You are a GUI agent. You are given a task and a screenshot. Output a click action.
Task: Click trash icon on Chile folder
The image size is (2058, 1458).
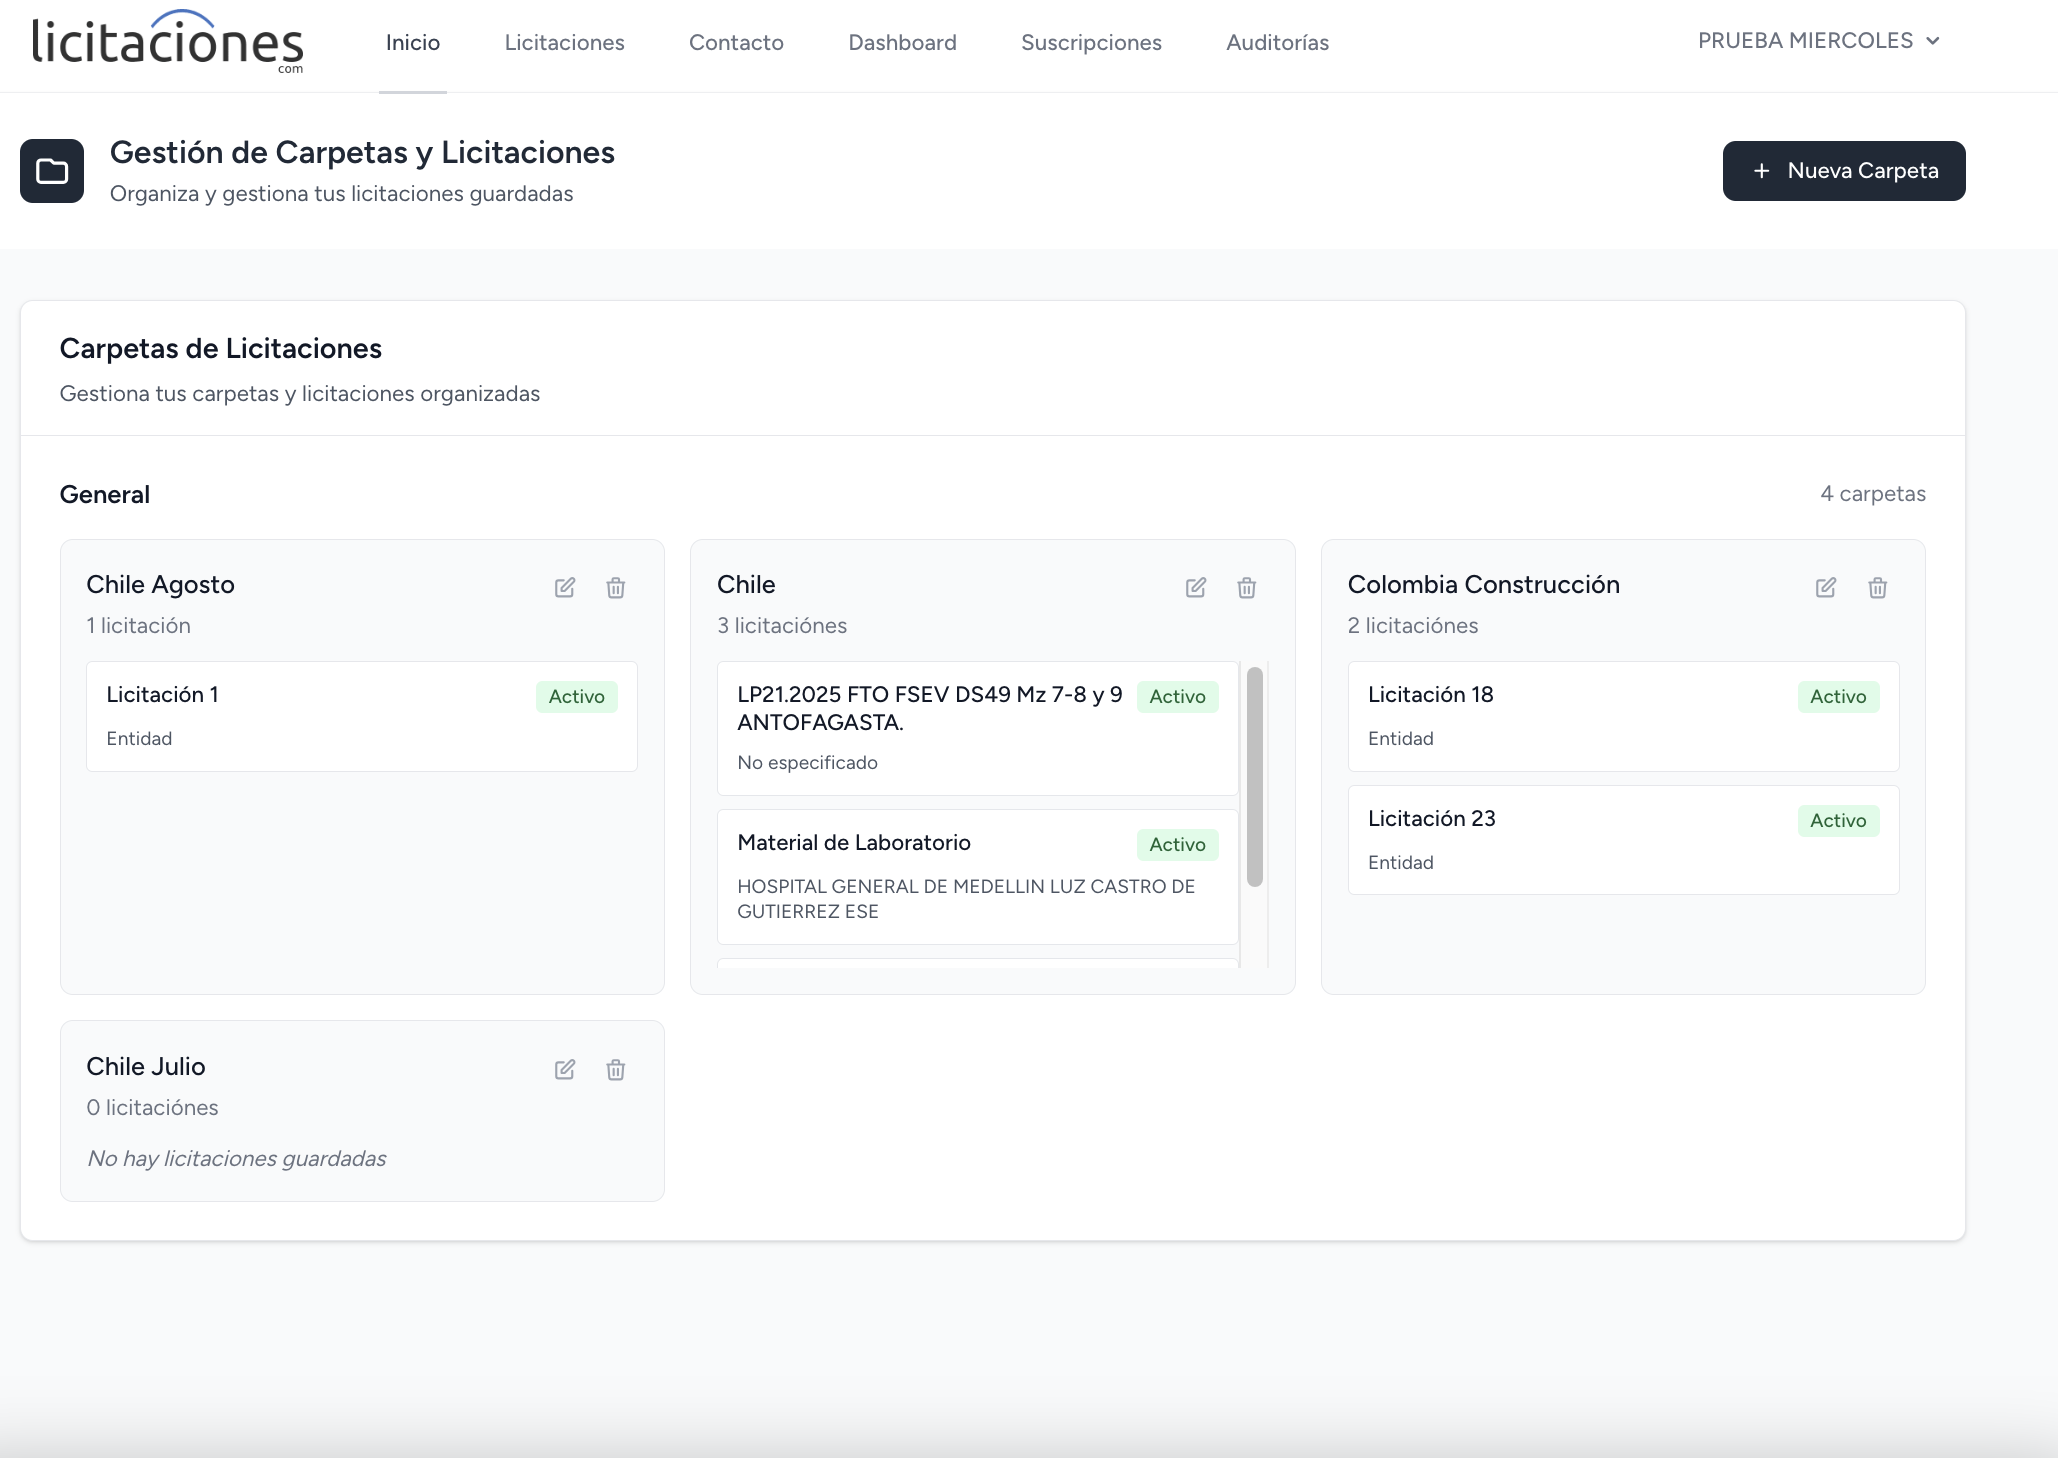(x=1247, y=587)
